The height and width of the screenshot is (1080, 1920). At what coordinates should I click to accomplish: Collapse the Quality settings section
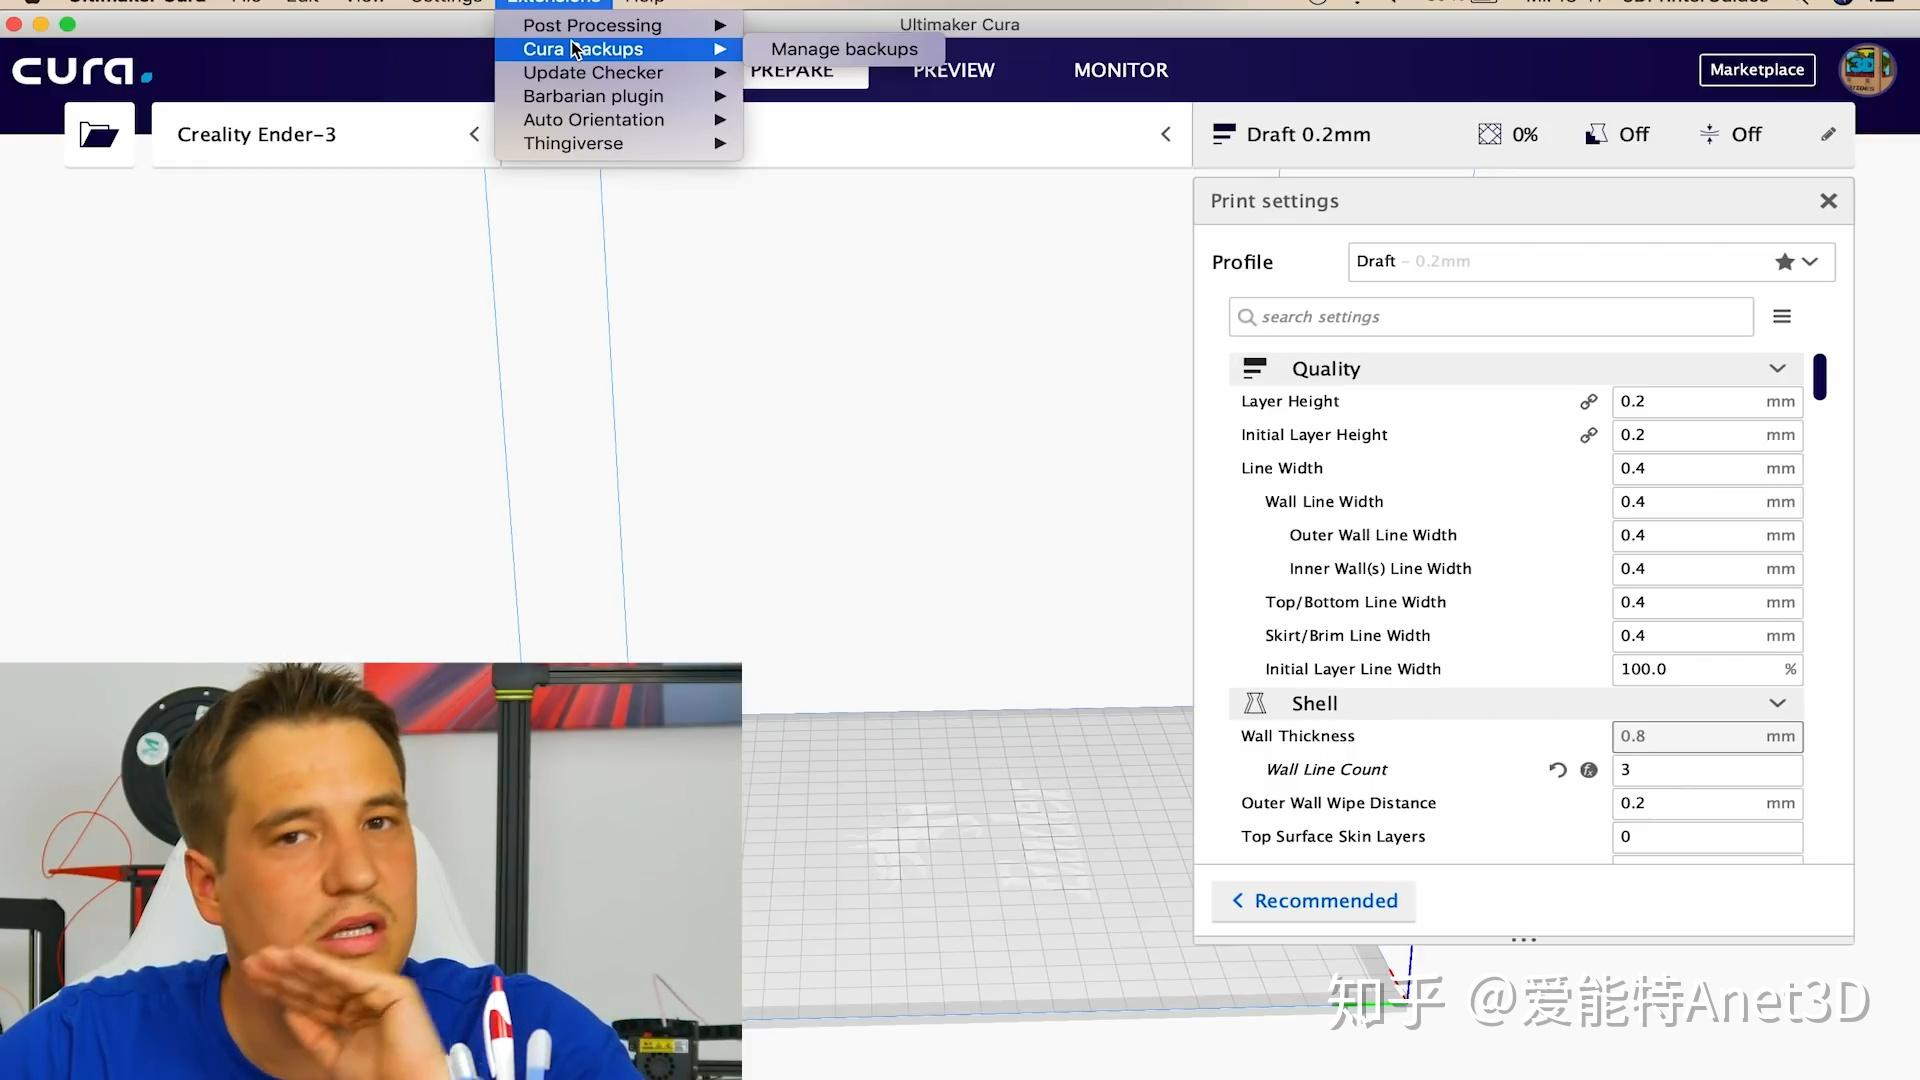pos(1776,369)
